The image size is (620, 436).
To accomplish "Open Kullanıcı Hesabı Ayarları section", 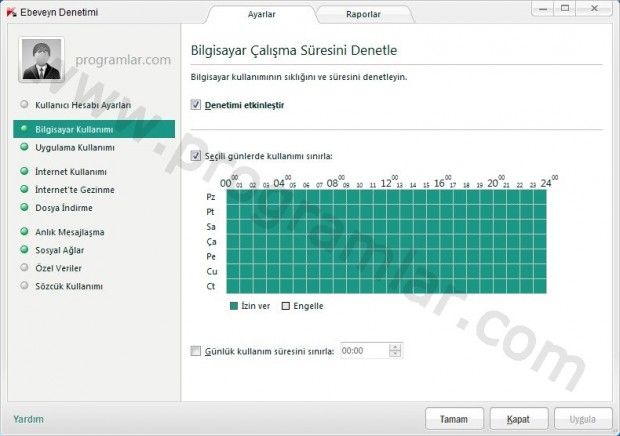I will (83, 105).
